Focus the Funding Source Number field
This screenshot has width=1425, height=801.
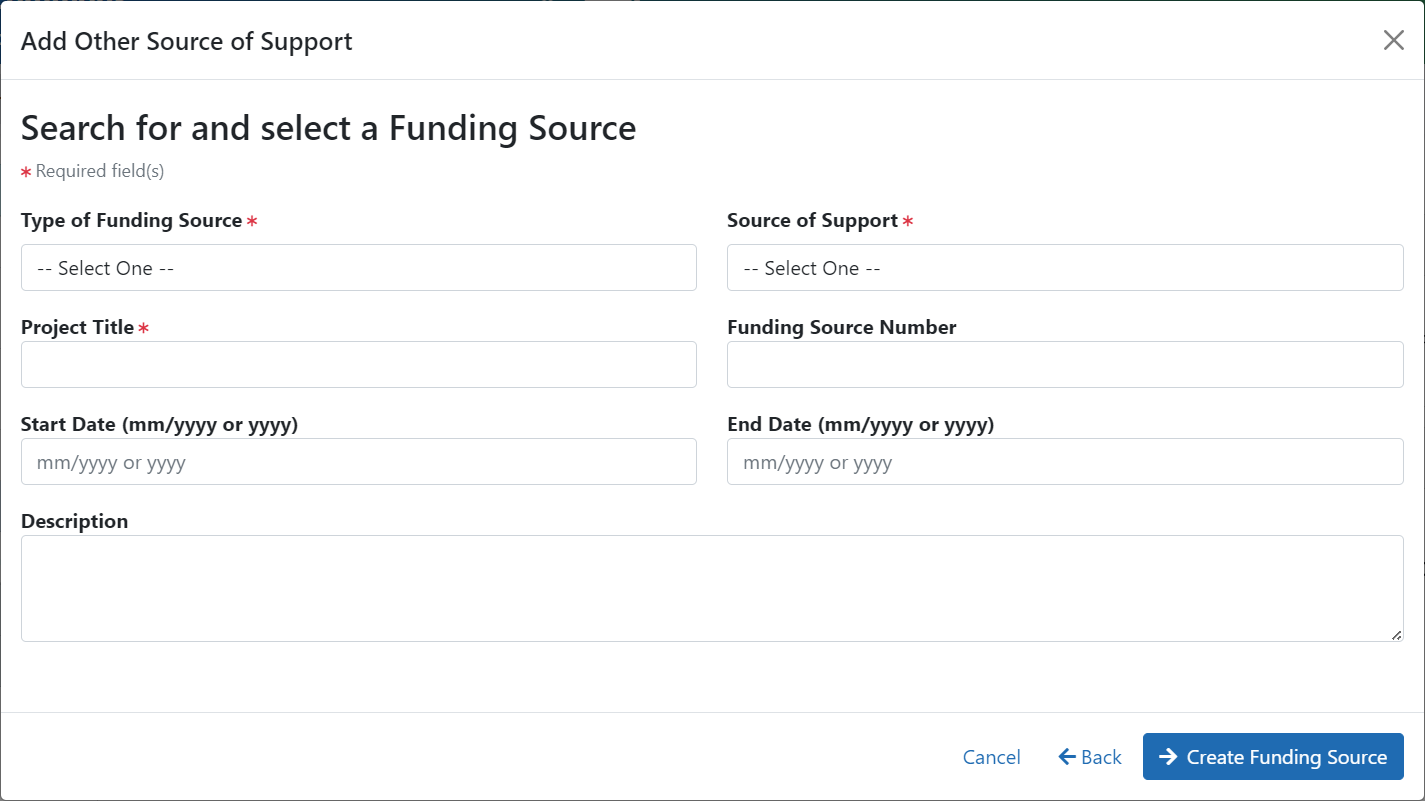point(1065,364)
